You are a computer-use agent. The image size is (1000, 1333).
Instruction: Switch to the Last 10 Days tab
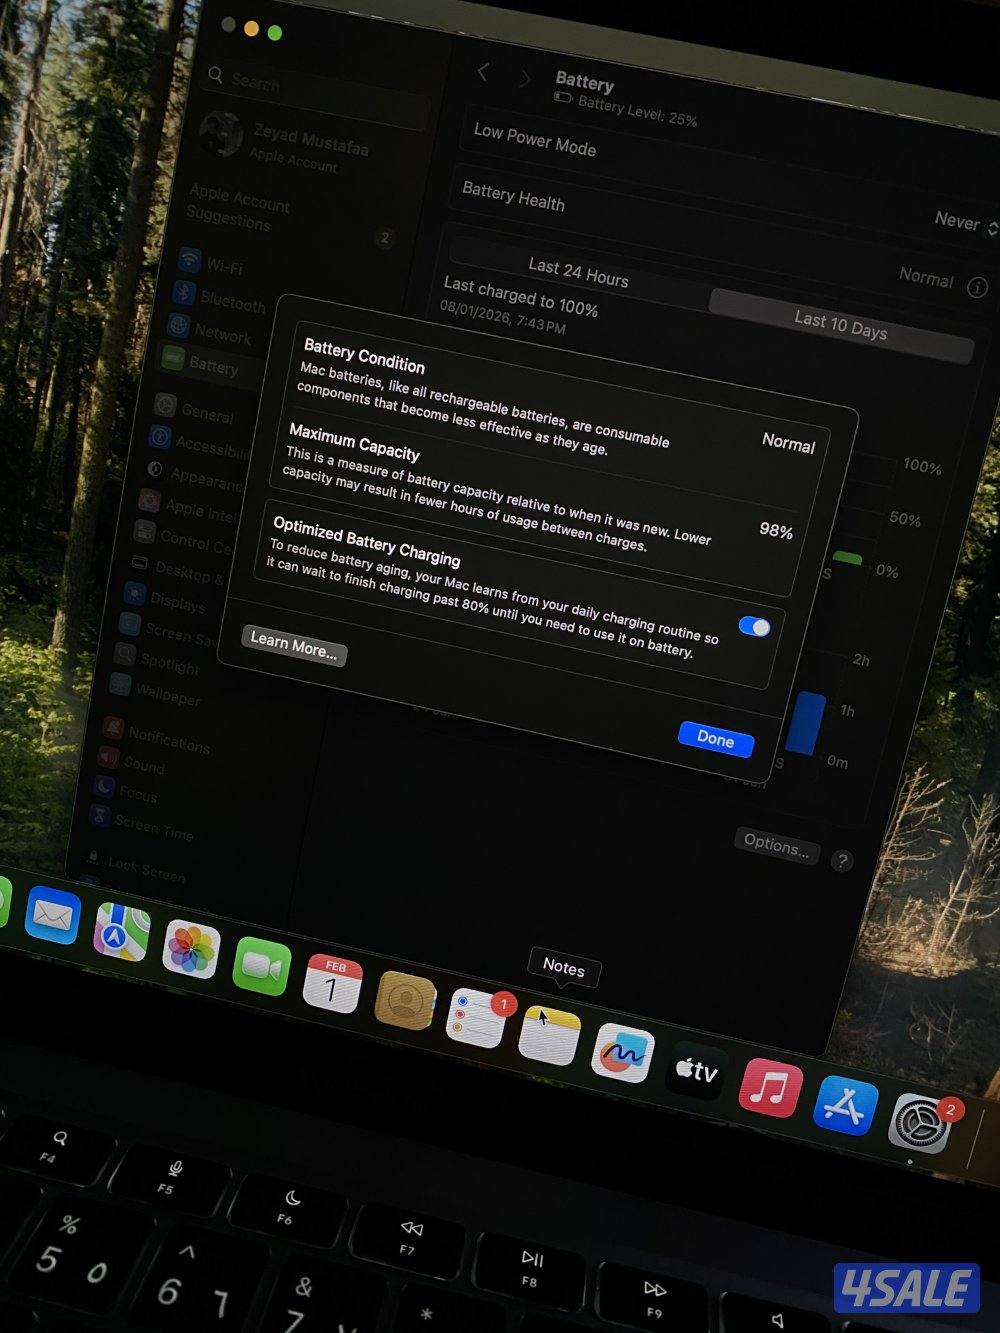tap(840, 325)
